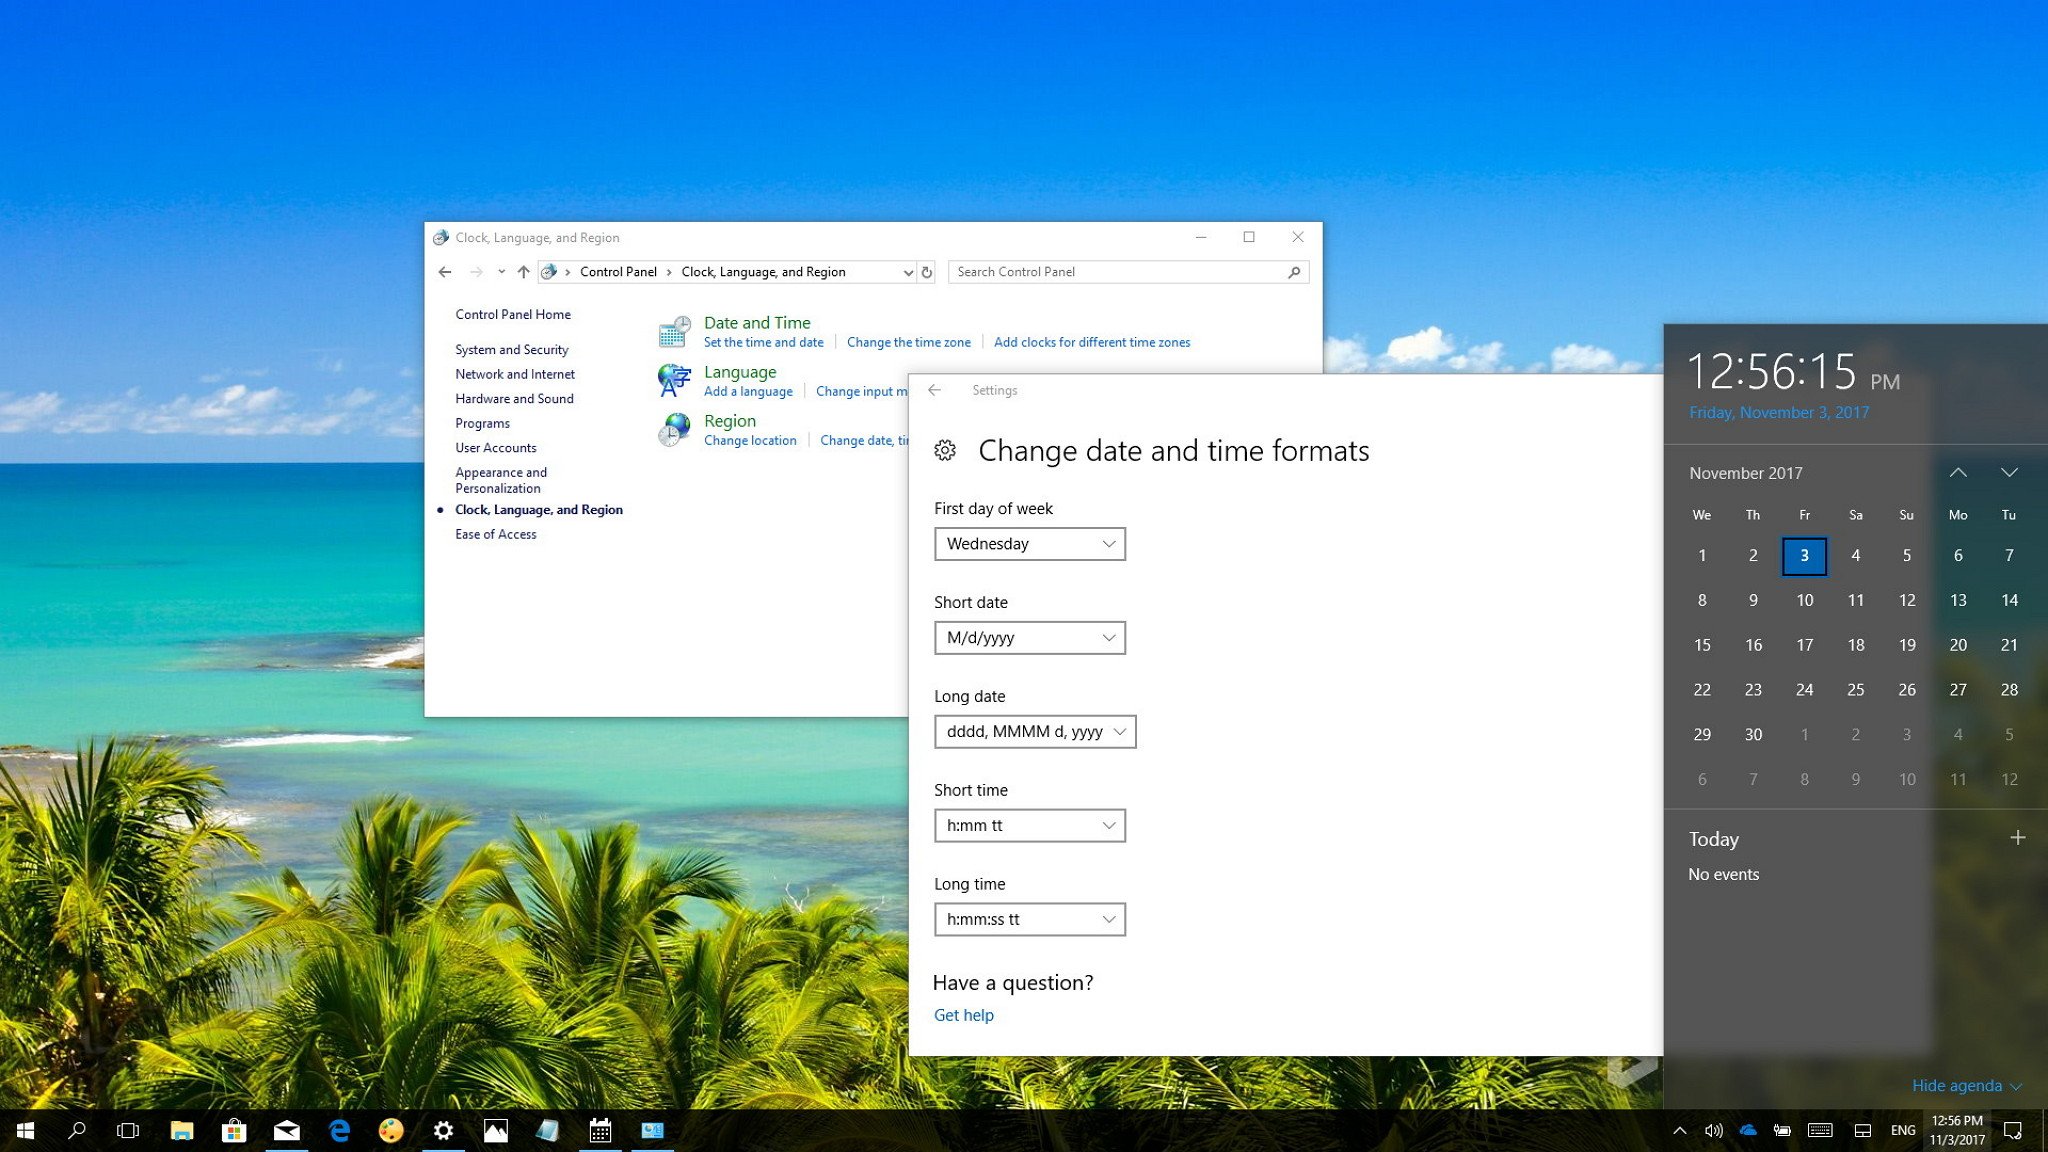This screenshot has width=2048, height=1152.
Task: Click Get help link
Action: 964,1014
